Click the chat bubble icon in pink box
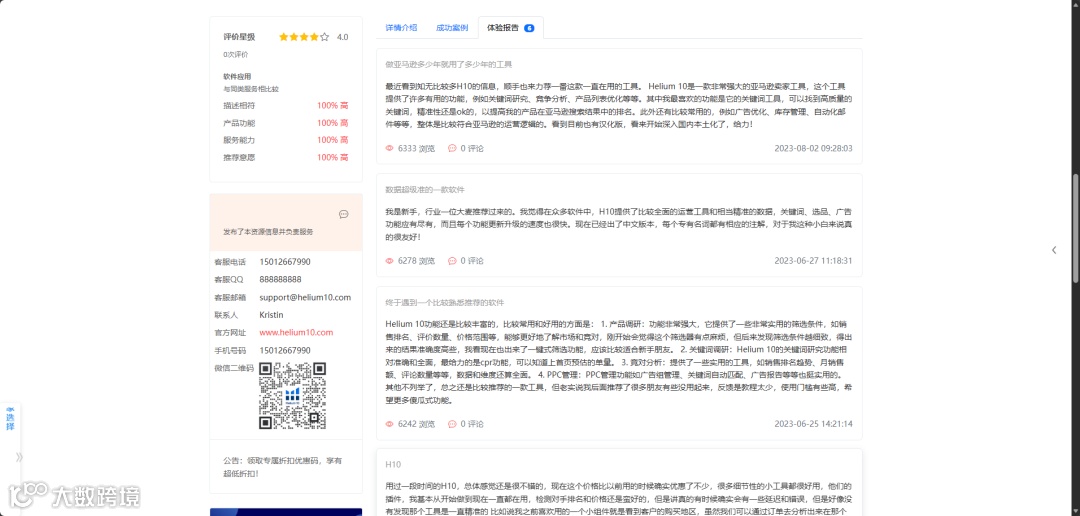 344,214
